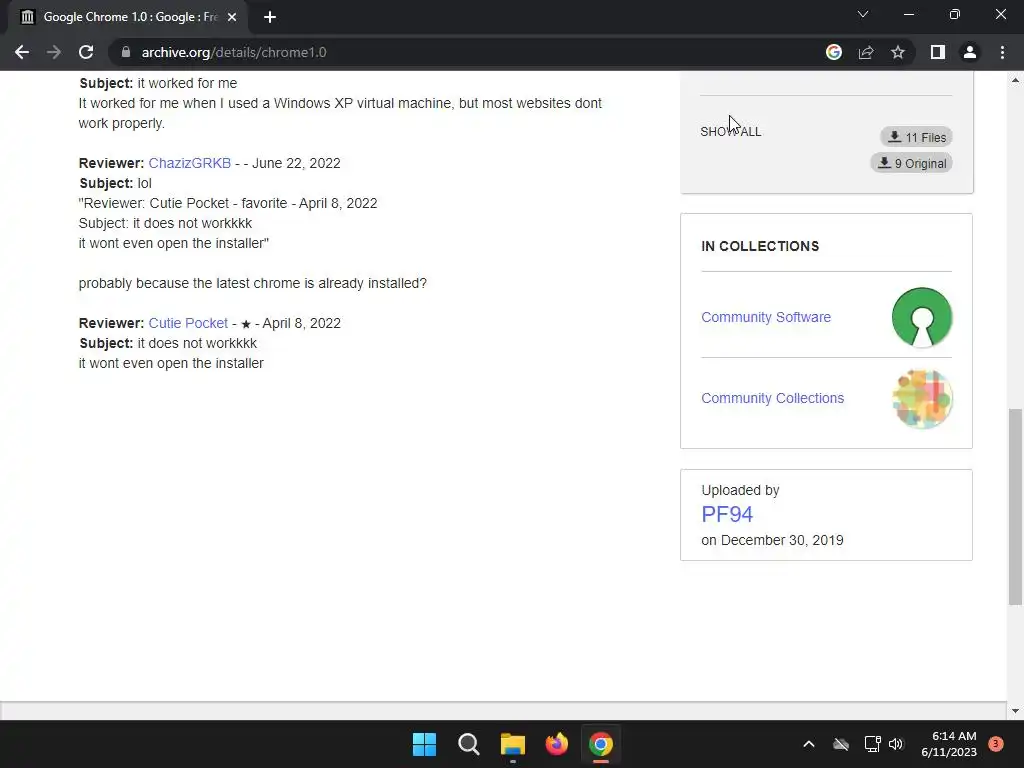
Task: Open the Community Software collection link
Action: (766, 317)
